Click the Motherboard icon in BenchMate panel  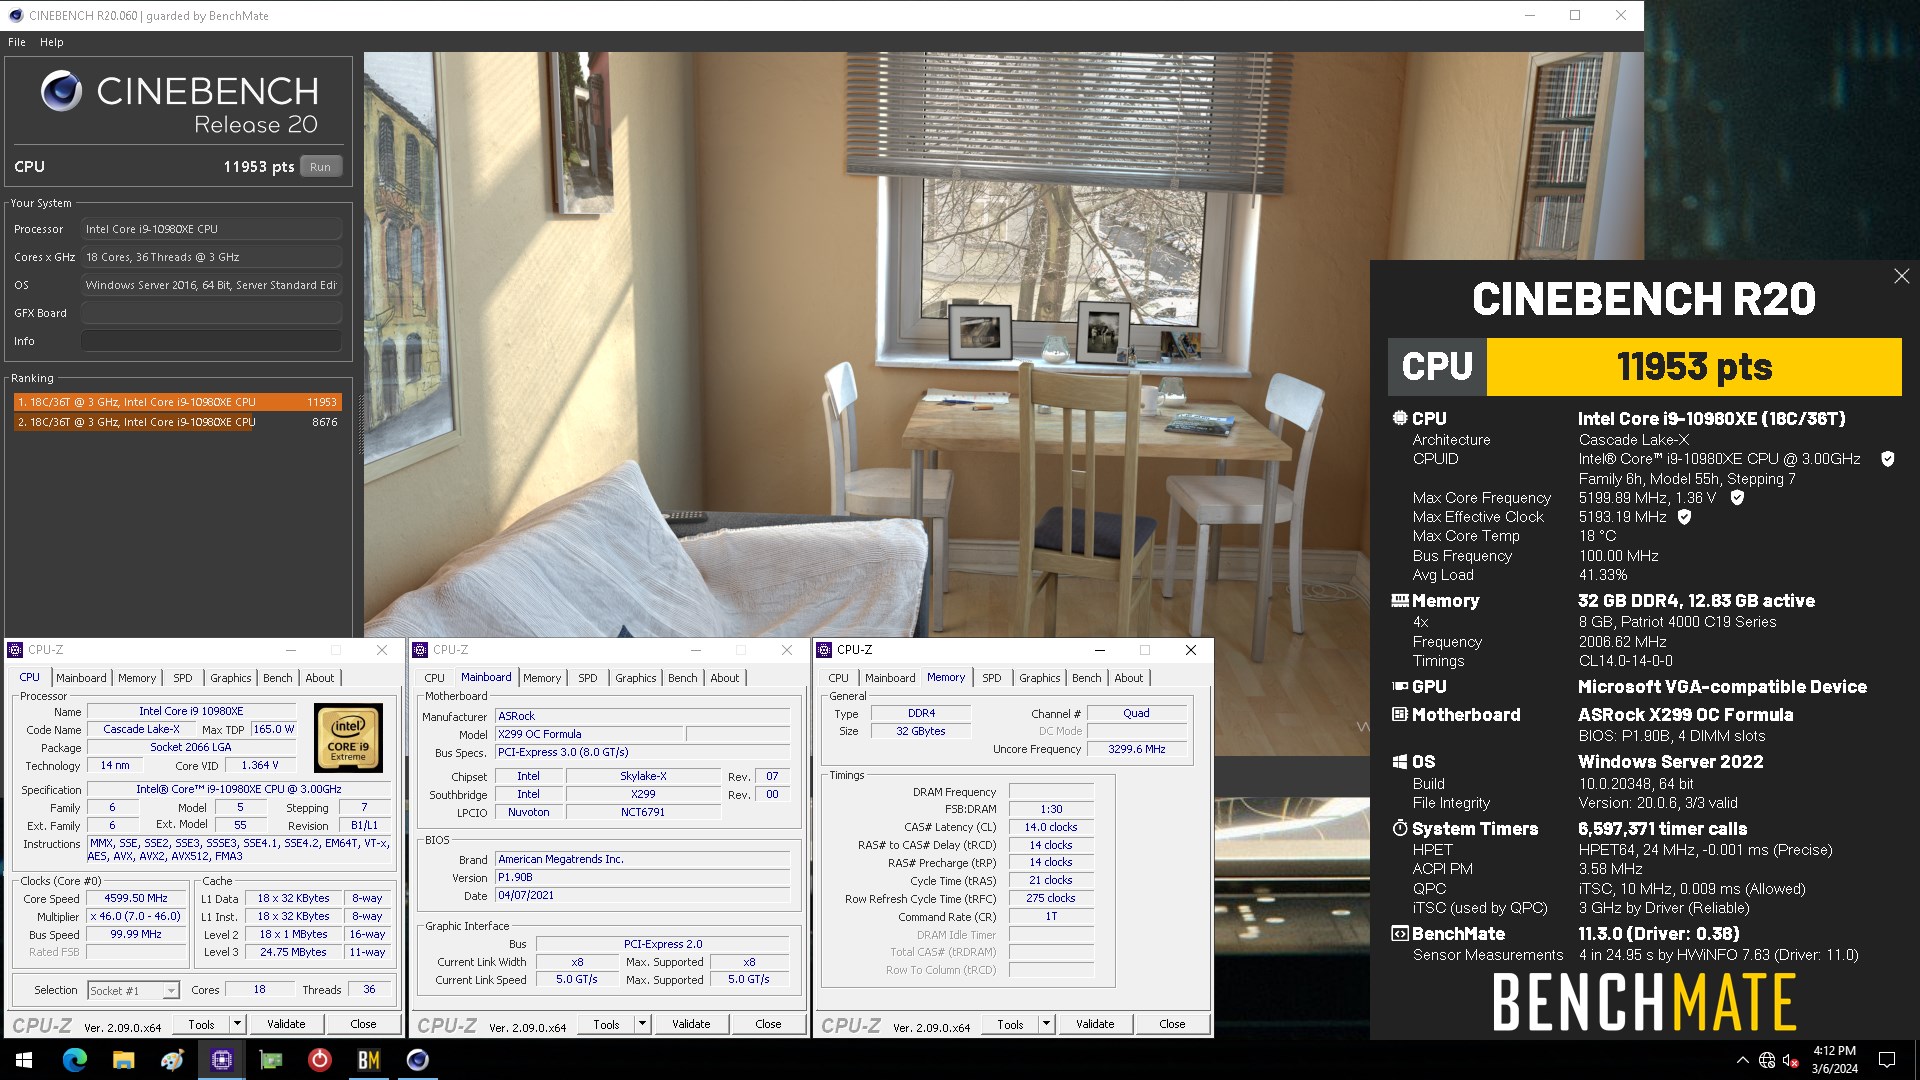click(x=1400, y=715)
